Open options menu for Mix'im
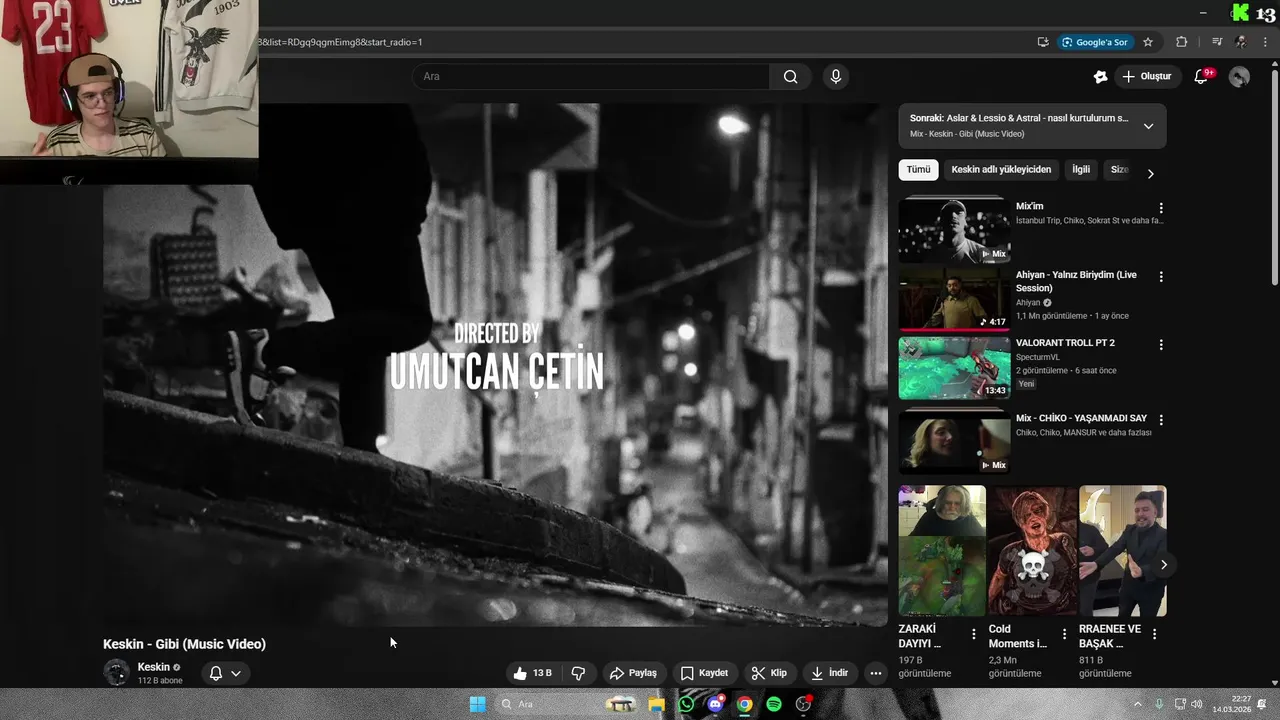Screen dimensions: 1280x720 1161,208
